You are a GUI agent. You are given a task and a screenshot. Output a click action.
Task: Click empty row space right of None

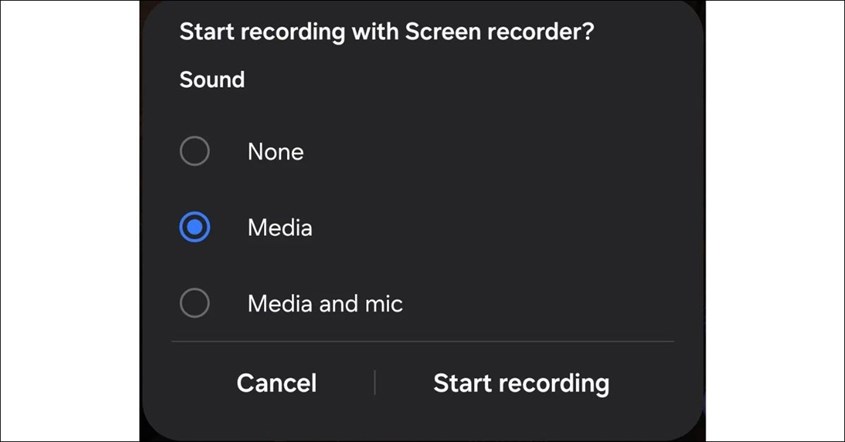(x=500, y=152)
